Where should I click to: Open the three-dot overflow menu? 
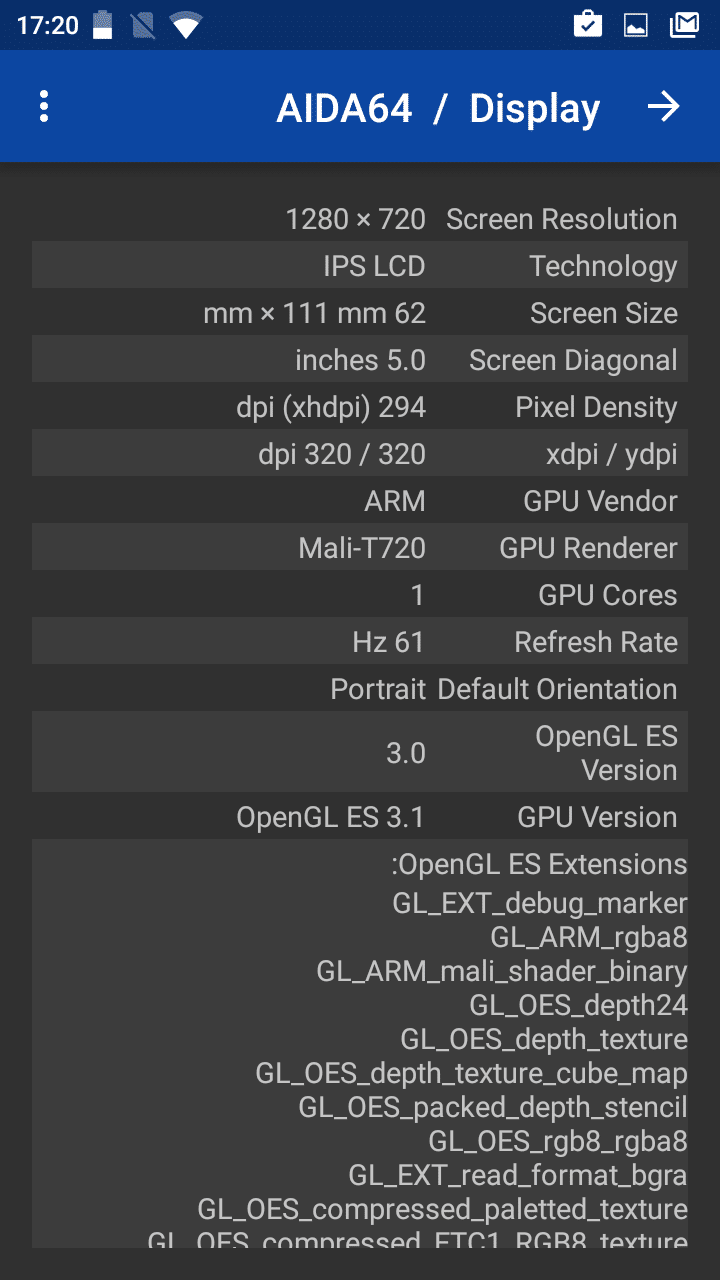(44, 107)
